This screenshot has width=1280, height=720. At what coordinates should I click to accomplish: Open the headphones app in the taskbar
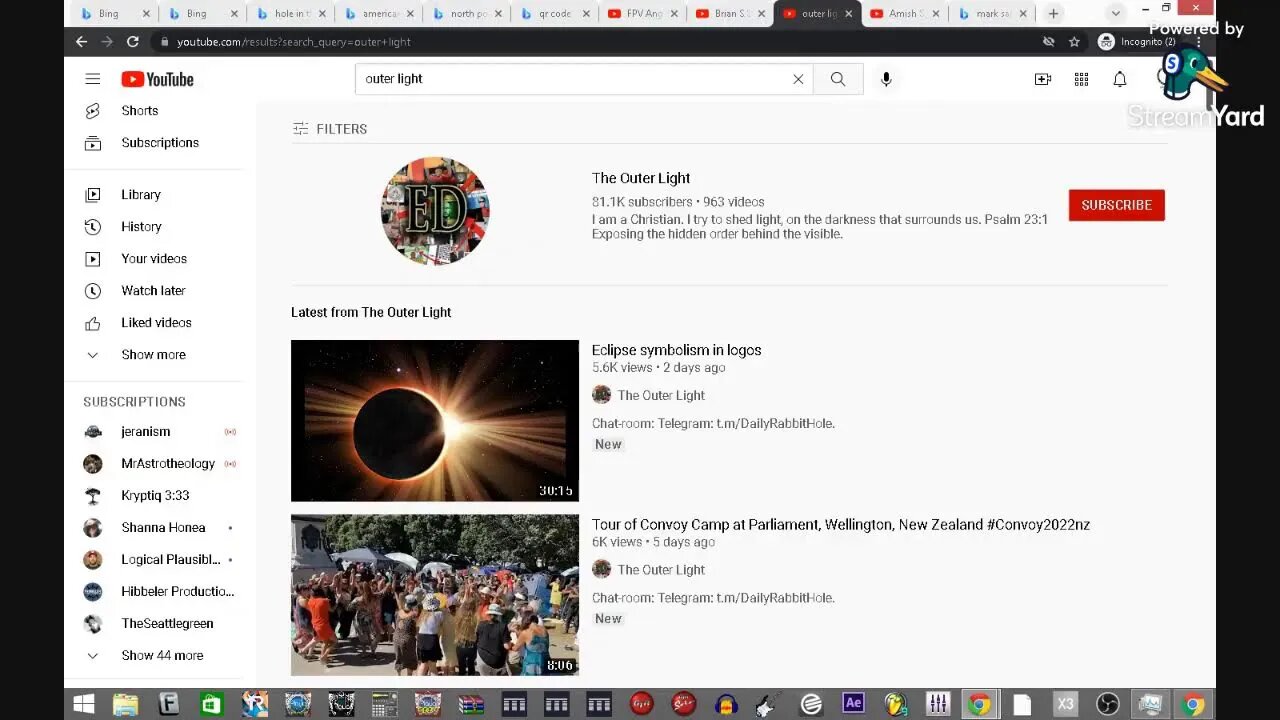pos(726,704)
